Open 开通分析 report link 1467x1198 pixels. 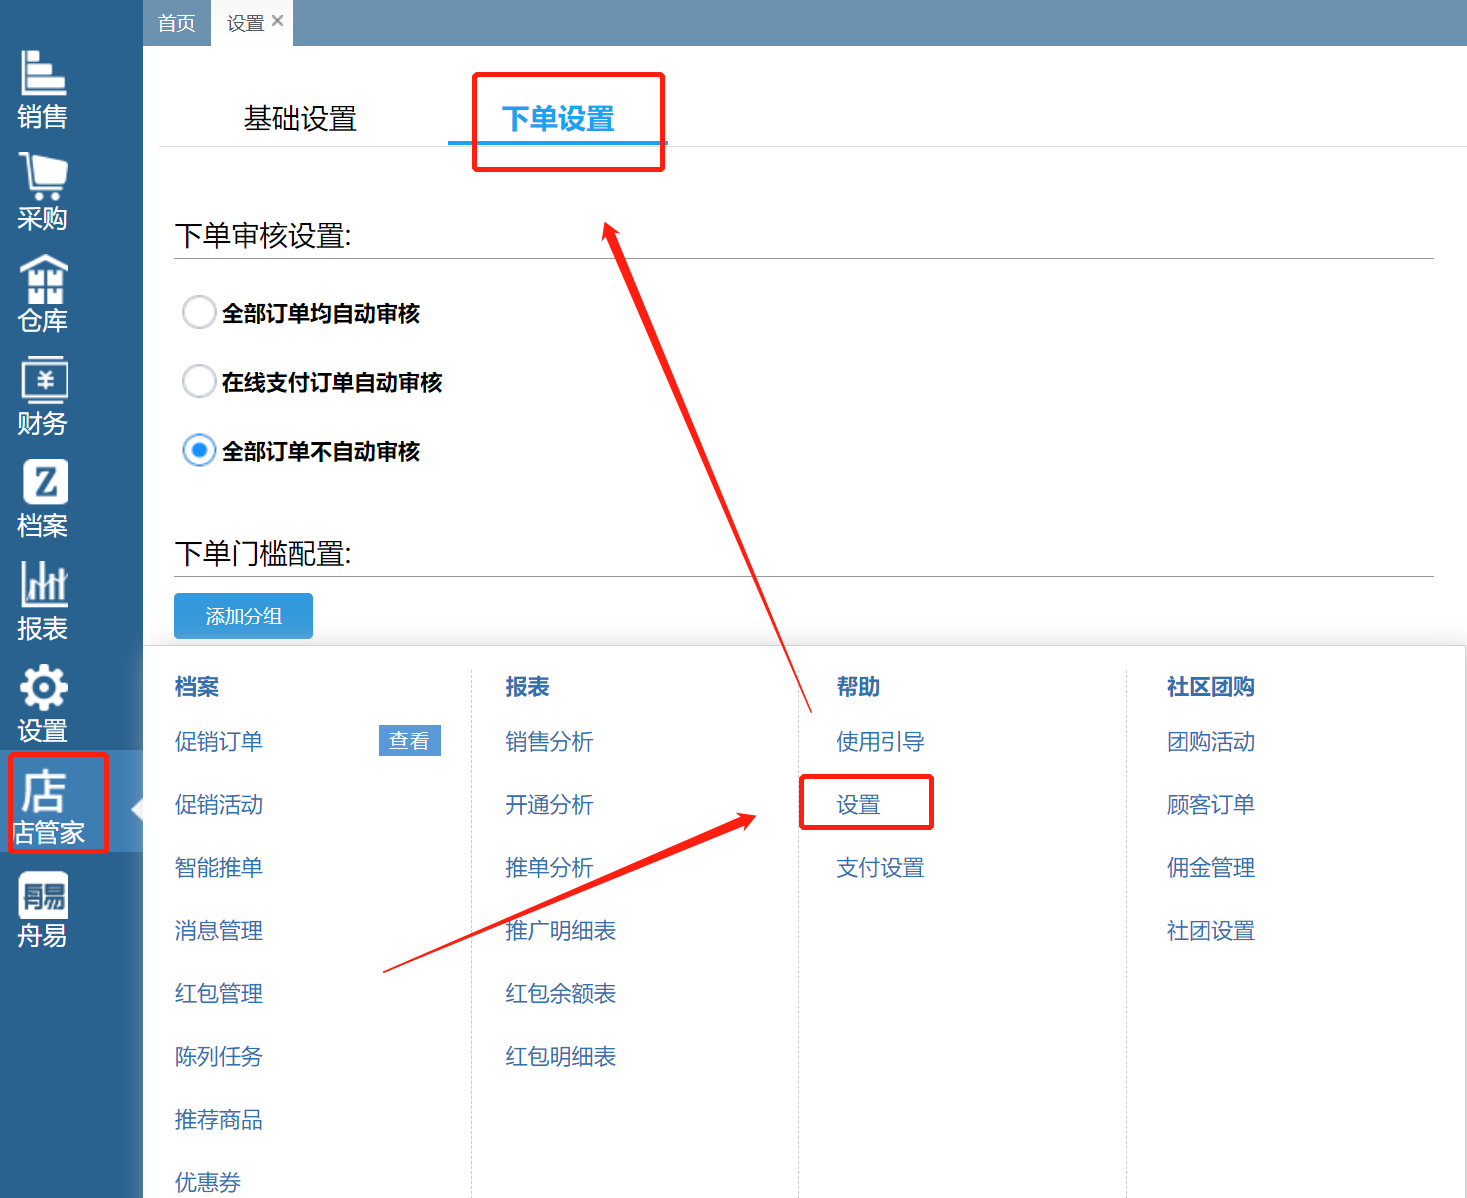(549, 805)
